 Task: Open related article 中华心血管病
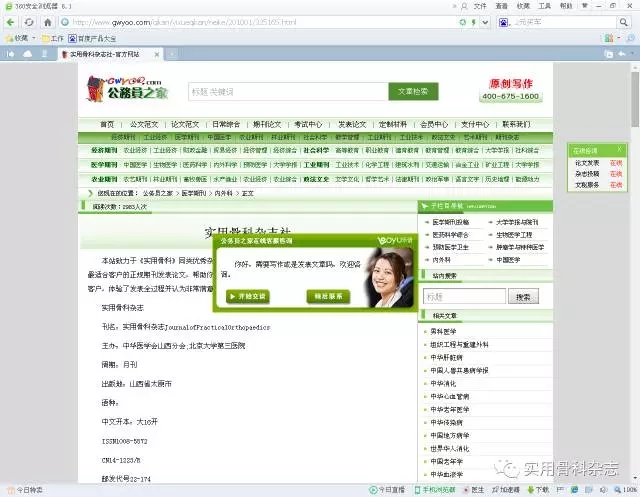point(450,396)
